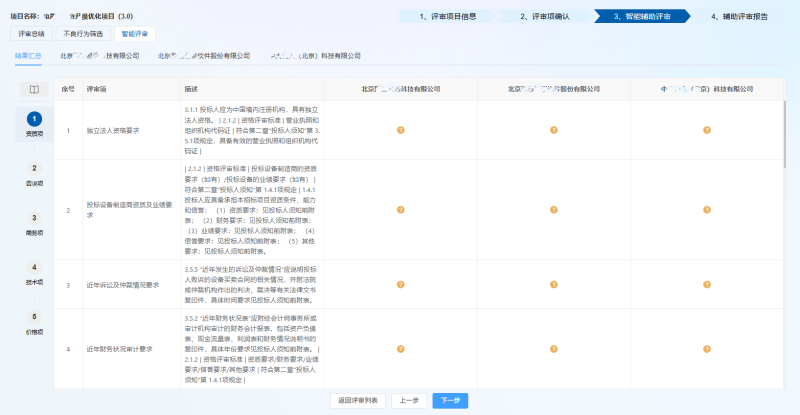Click the 序号 column header
Viewport: 800px width, 415px height.
[68, 89]
